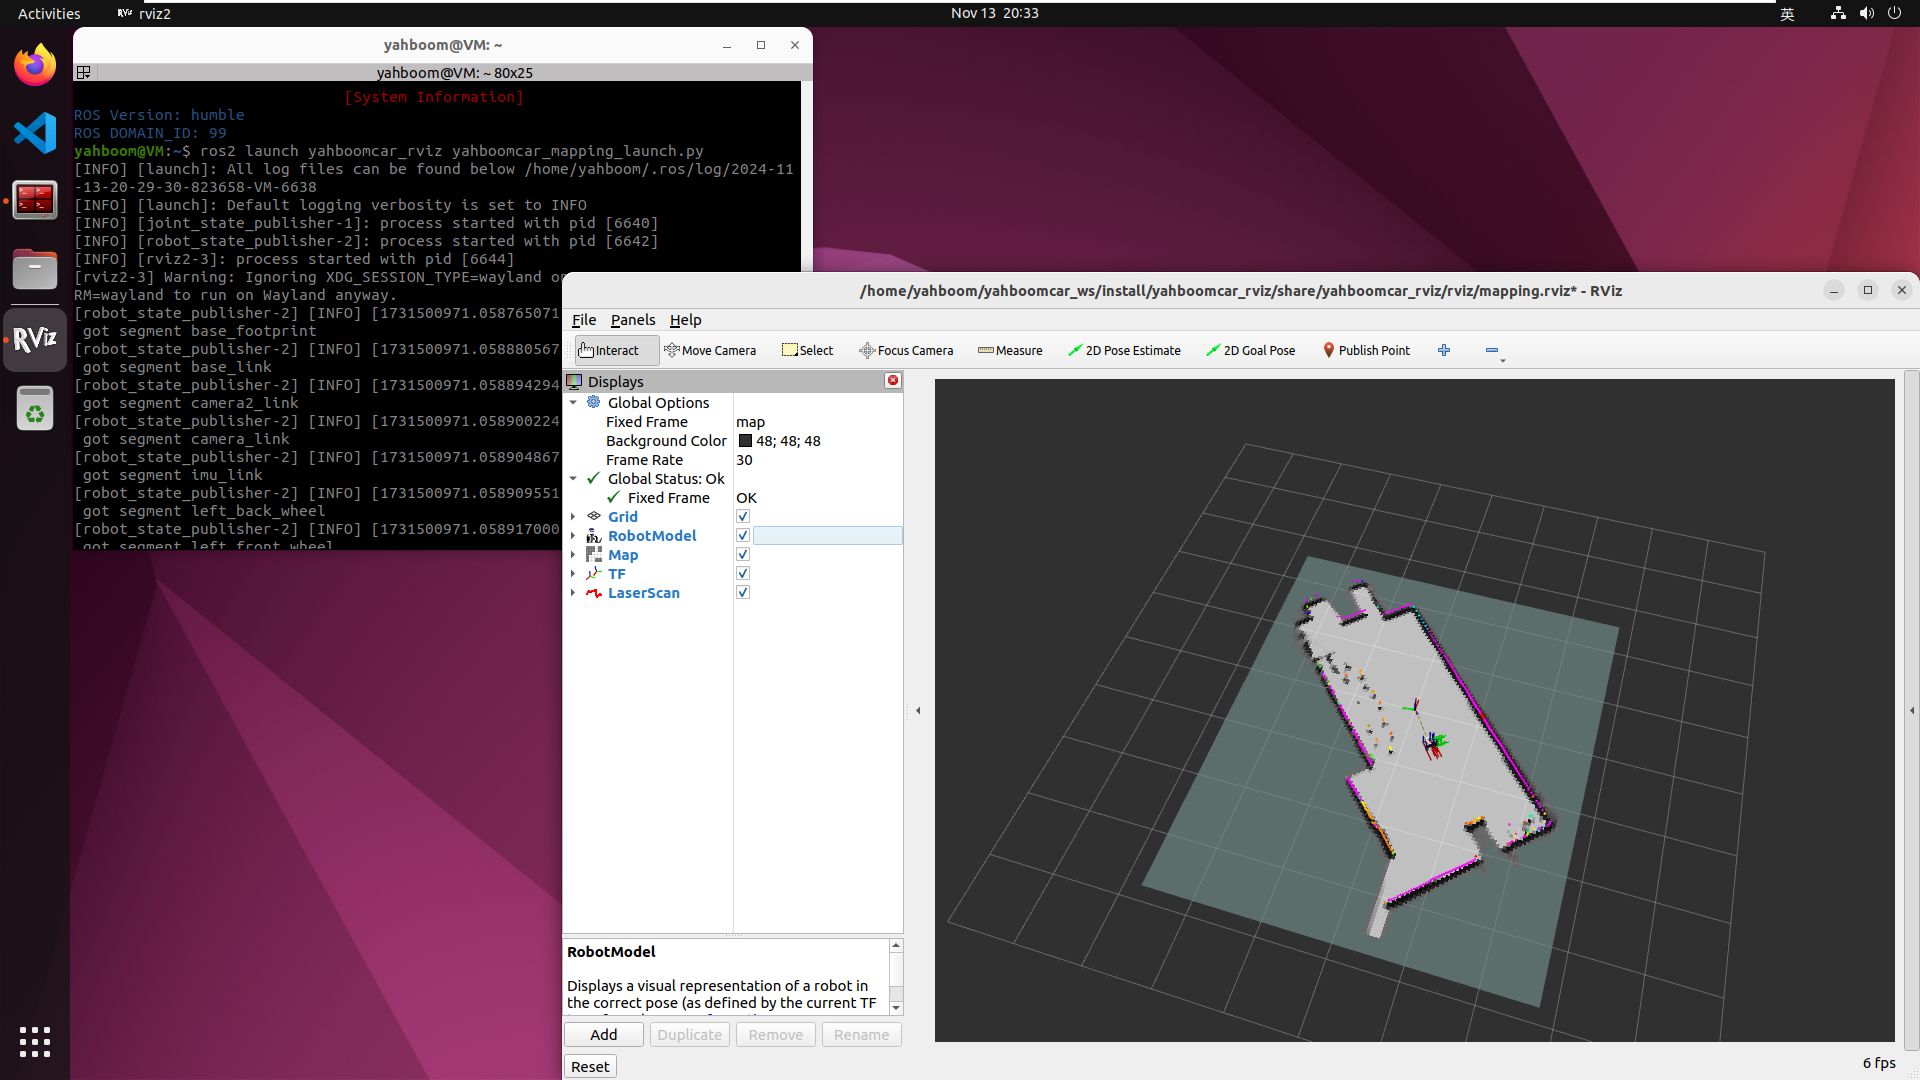Click the Remove display button

click(776, 1035)
